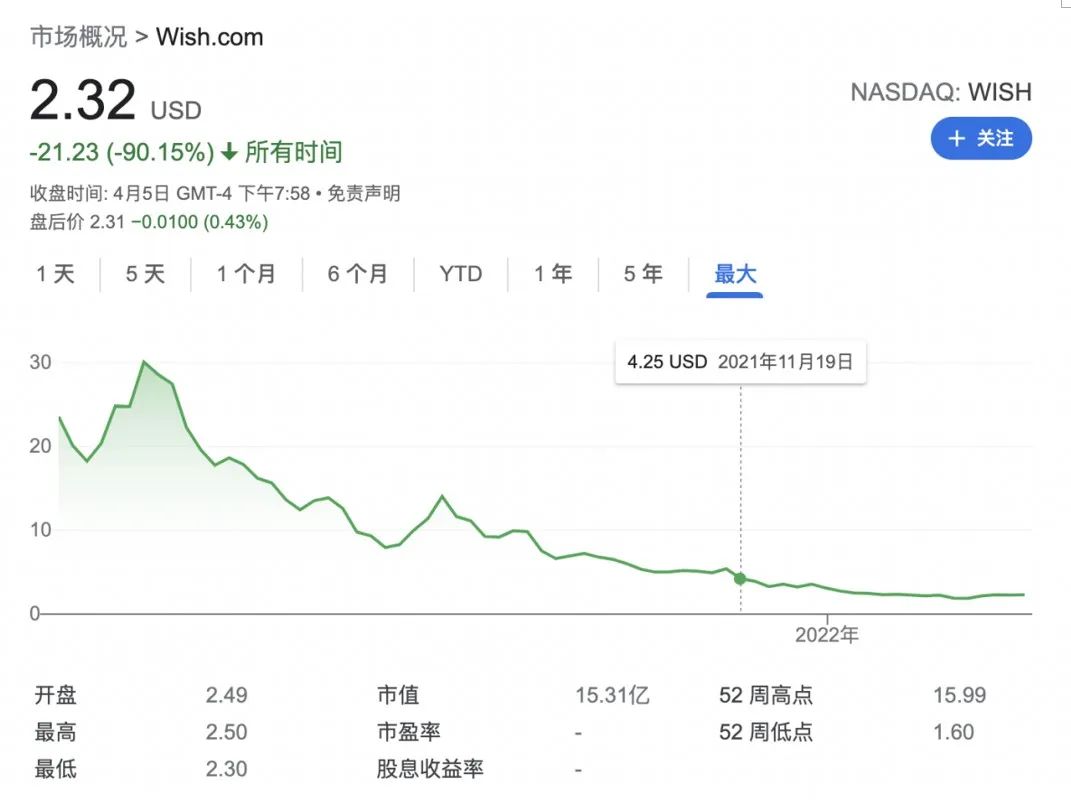
Task: Click the Wish.com breadcrumb title
Action: click(210, 38)
